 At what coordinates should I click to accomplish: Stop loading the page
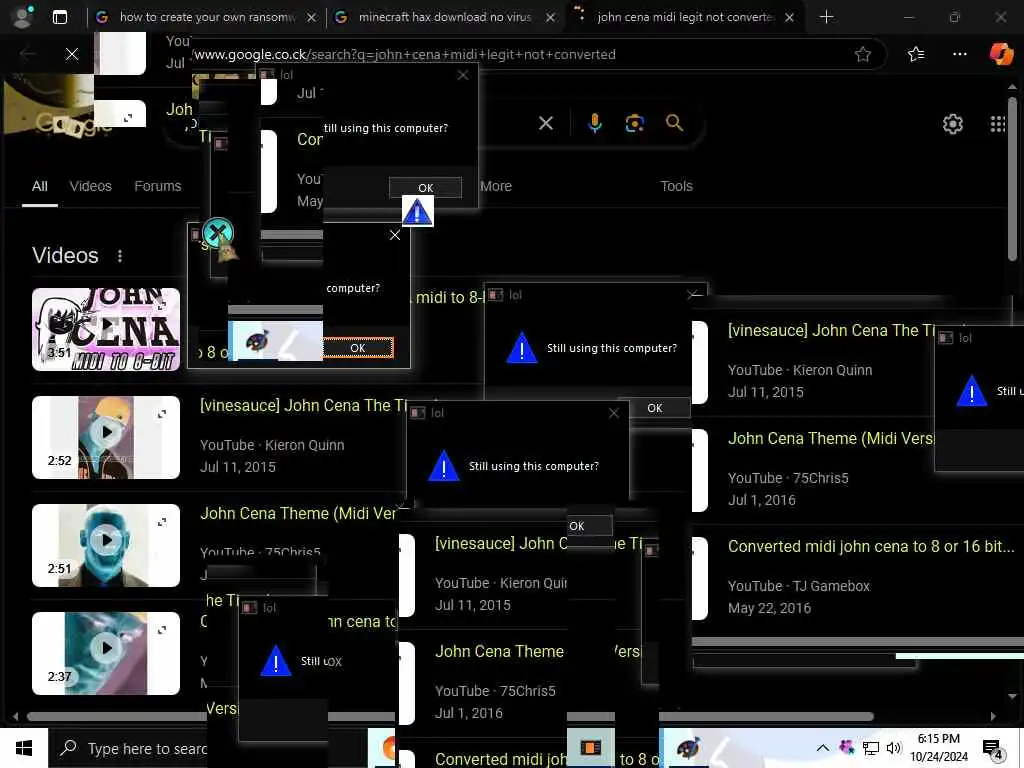[72, 54]
